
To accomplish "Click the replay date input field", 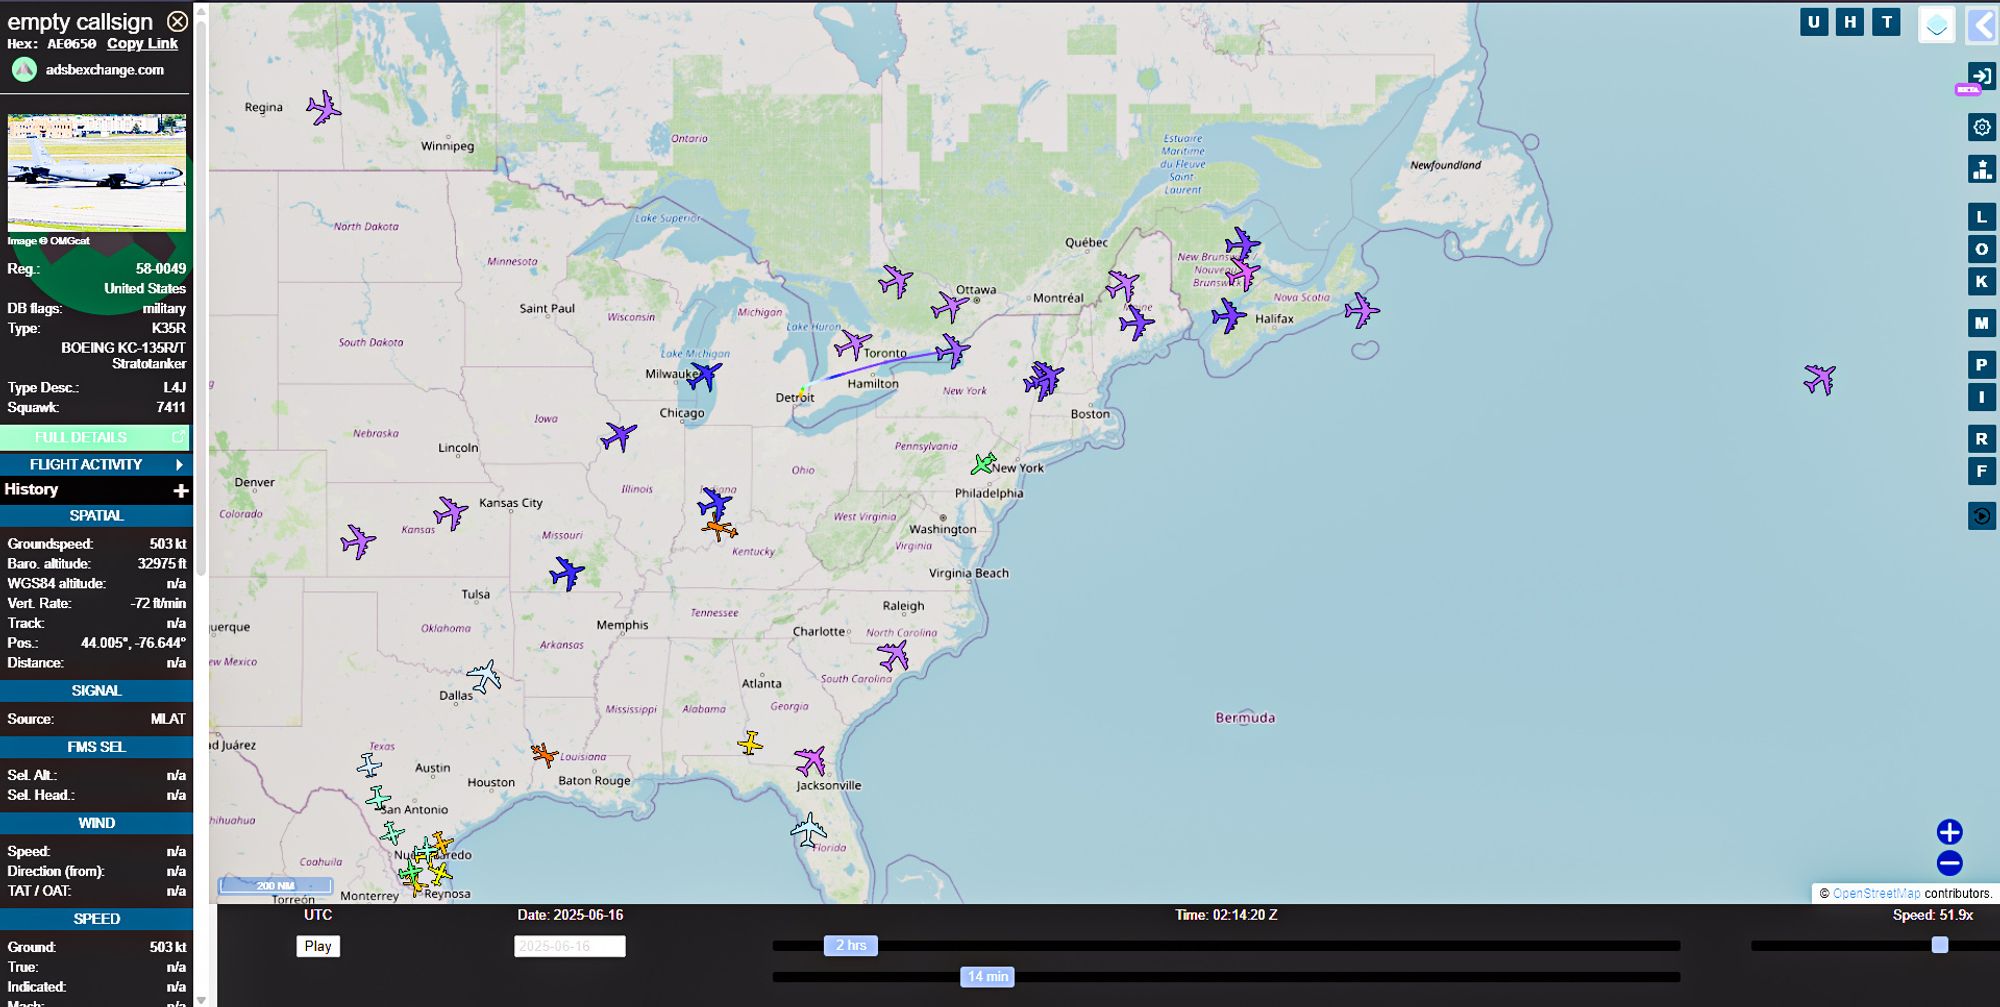I will pyautogui.click(x=570, y=946).
